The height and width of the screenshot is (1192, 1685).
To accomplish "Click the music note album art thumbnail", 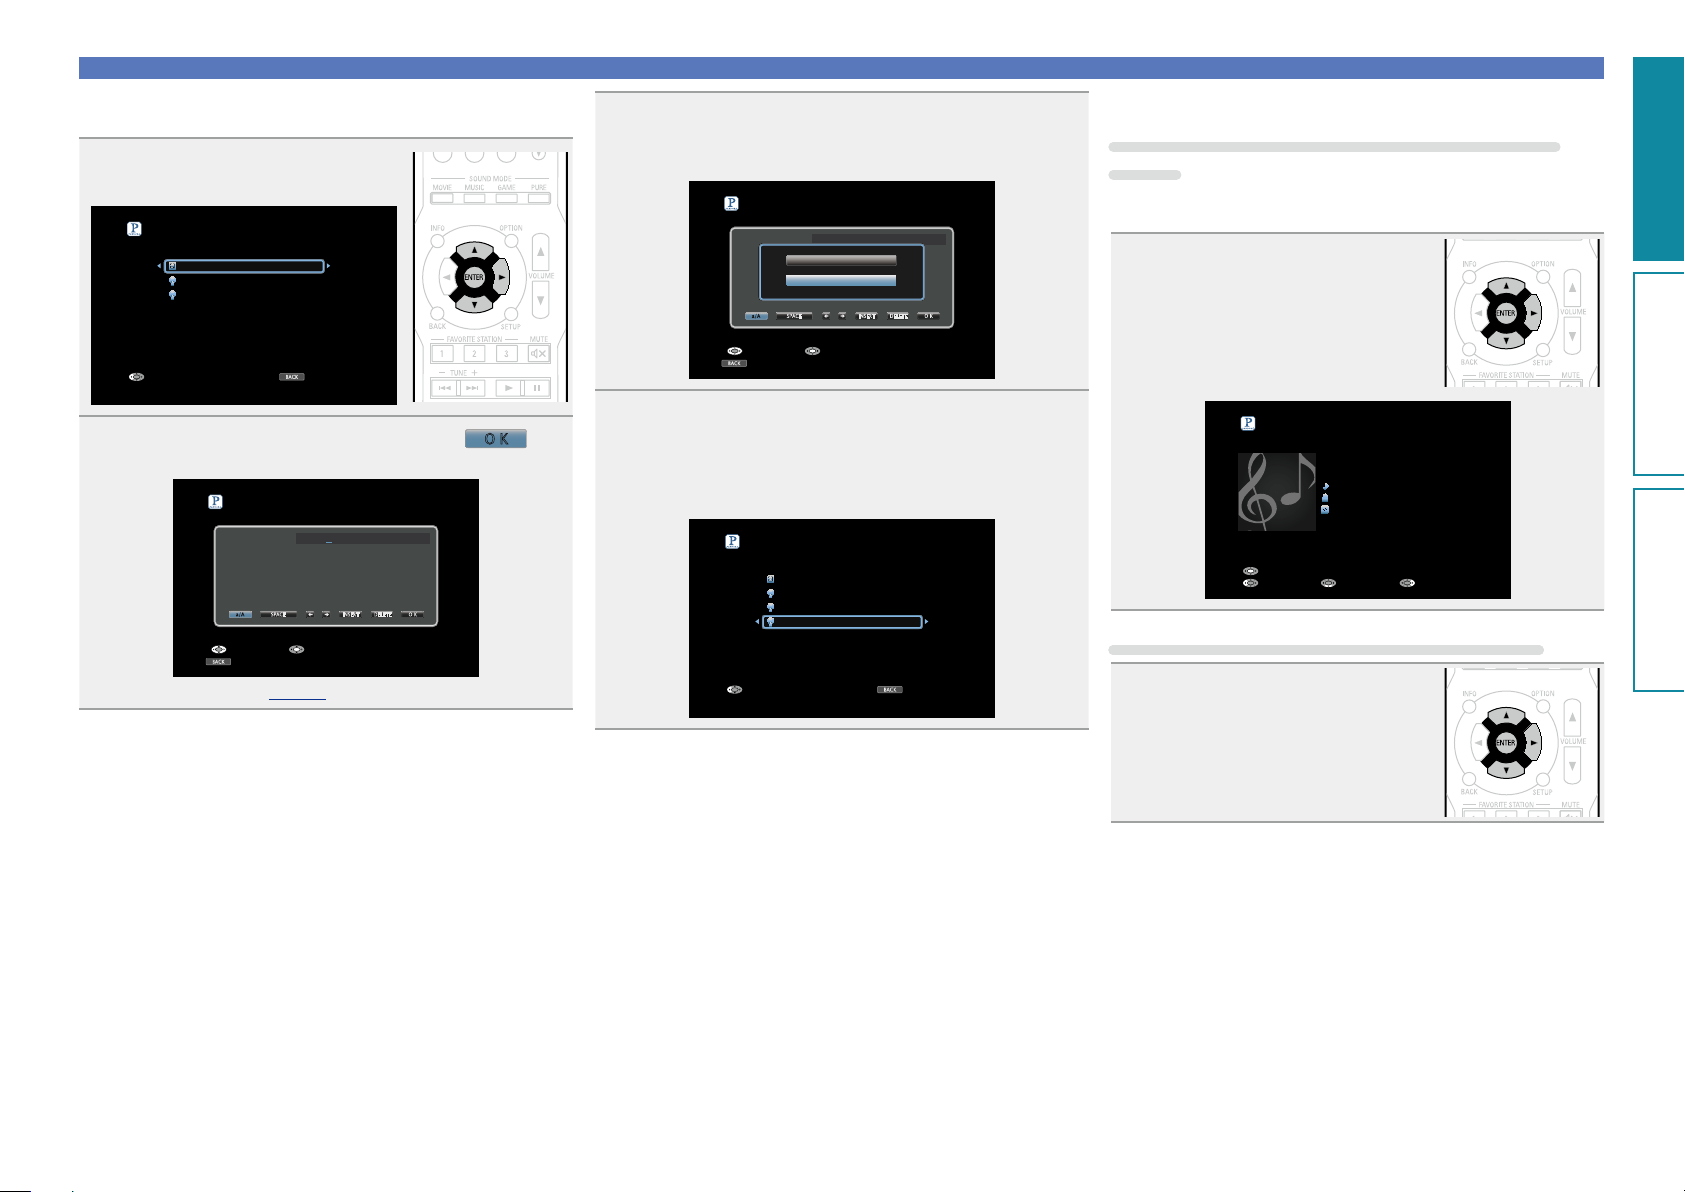I will [x=1277, y=491].
